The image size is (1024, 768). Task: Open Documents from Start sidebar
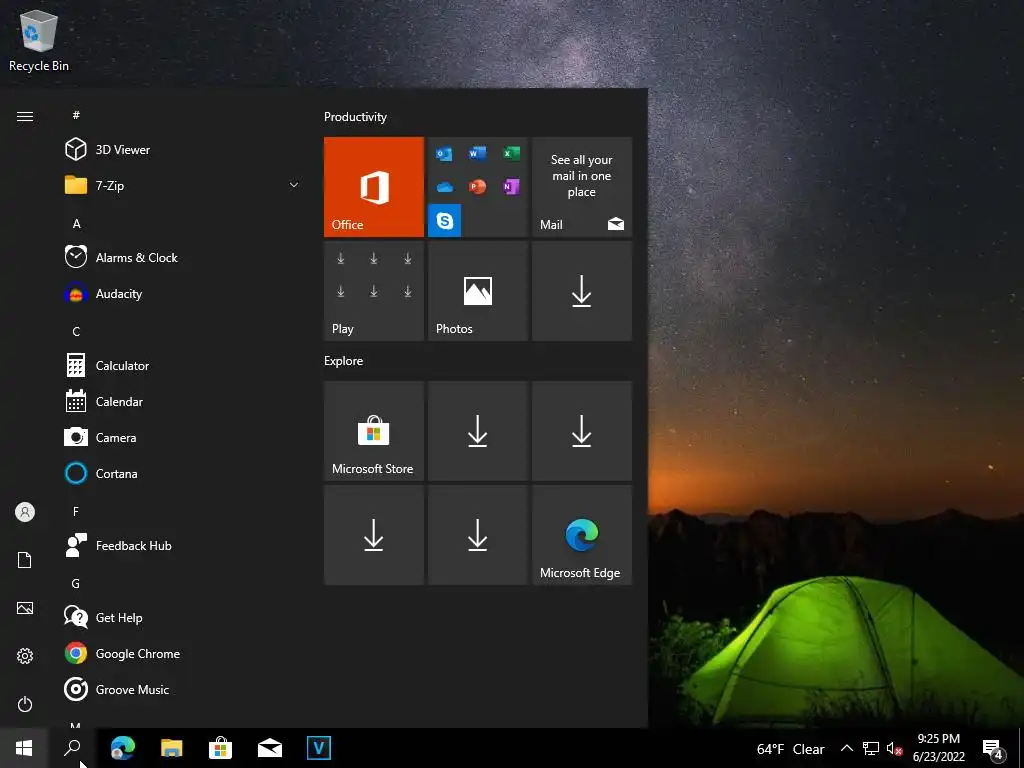point(25,560)
